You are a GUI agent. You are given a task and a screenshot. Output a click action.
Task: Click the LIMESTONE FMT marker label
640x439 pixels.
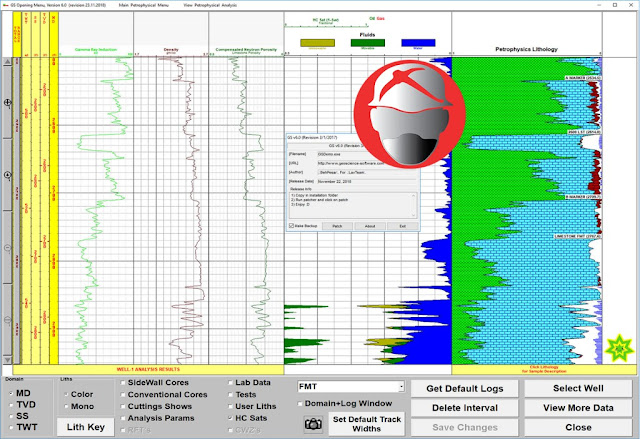577,237
